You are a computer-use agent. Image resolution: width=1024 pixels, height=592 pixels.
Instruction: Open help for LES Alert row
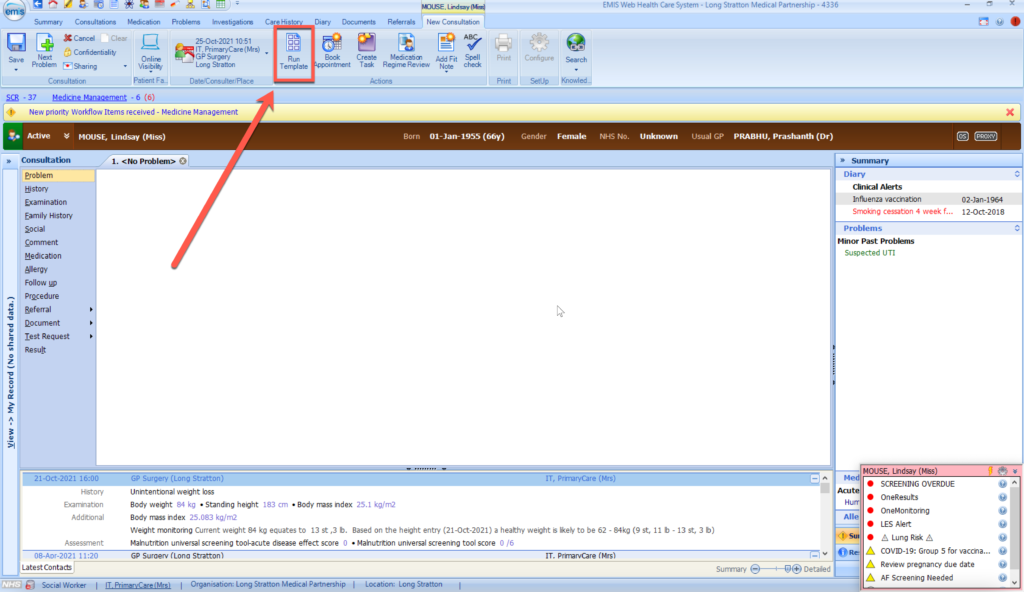(1002, 524)
